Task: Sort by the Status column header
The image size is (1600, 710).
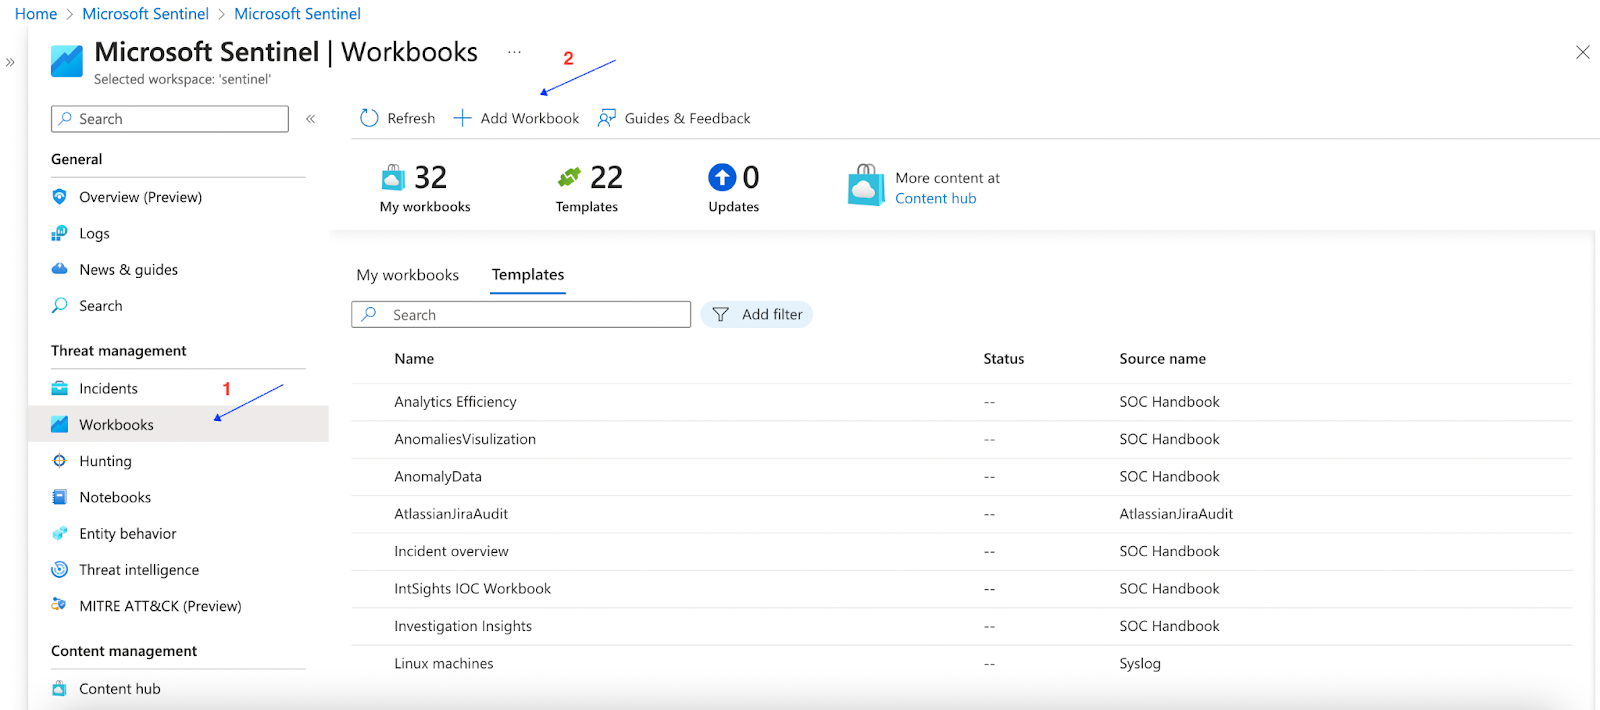Action: (1003, 358)
